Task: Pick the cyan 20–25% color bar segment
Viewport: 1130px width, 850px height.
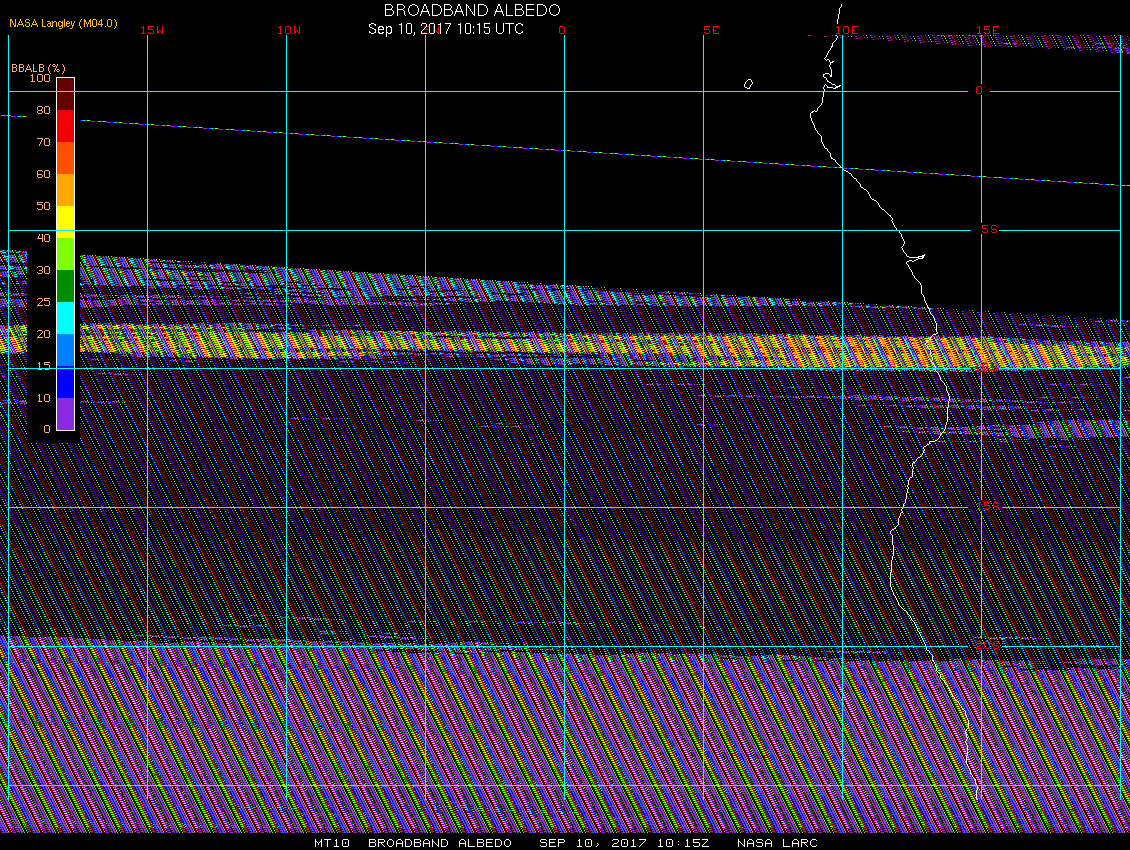Action: tap(65, 318)
